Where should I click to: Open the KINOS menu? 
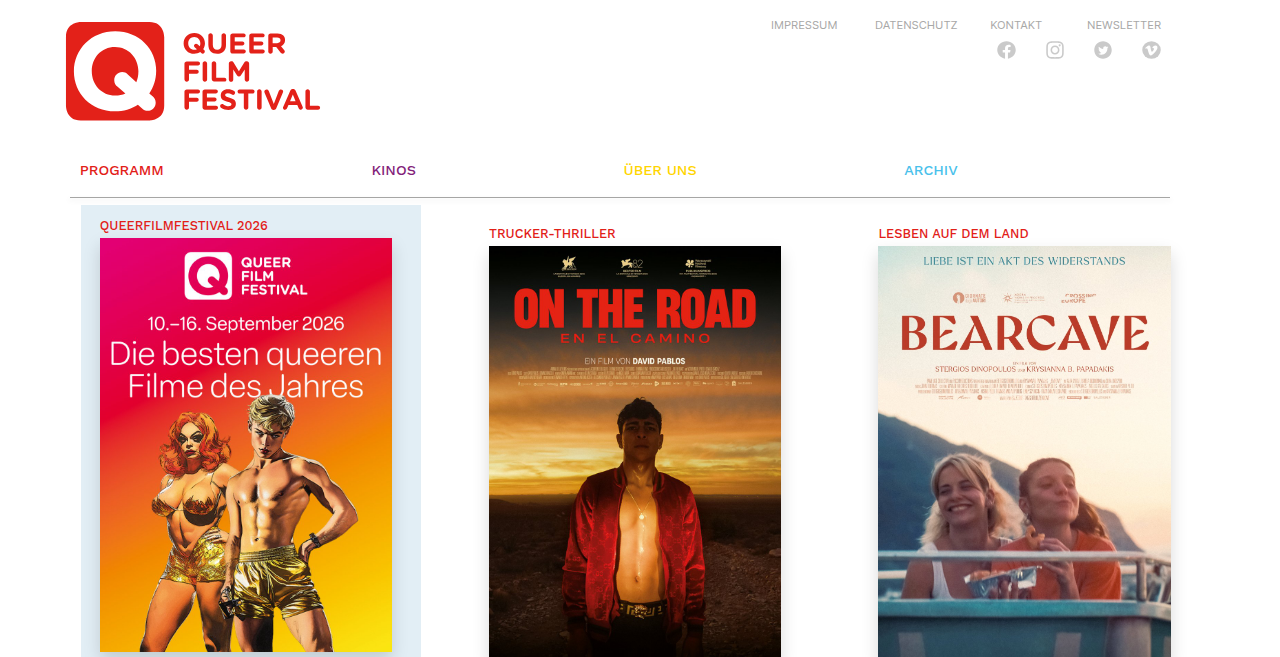click(394, 171)
